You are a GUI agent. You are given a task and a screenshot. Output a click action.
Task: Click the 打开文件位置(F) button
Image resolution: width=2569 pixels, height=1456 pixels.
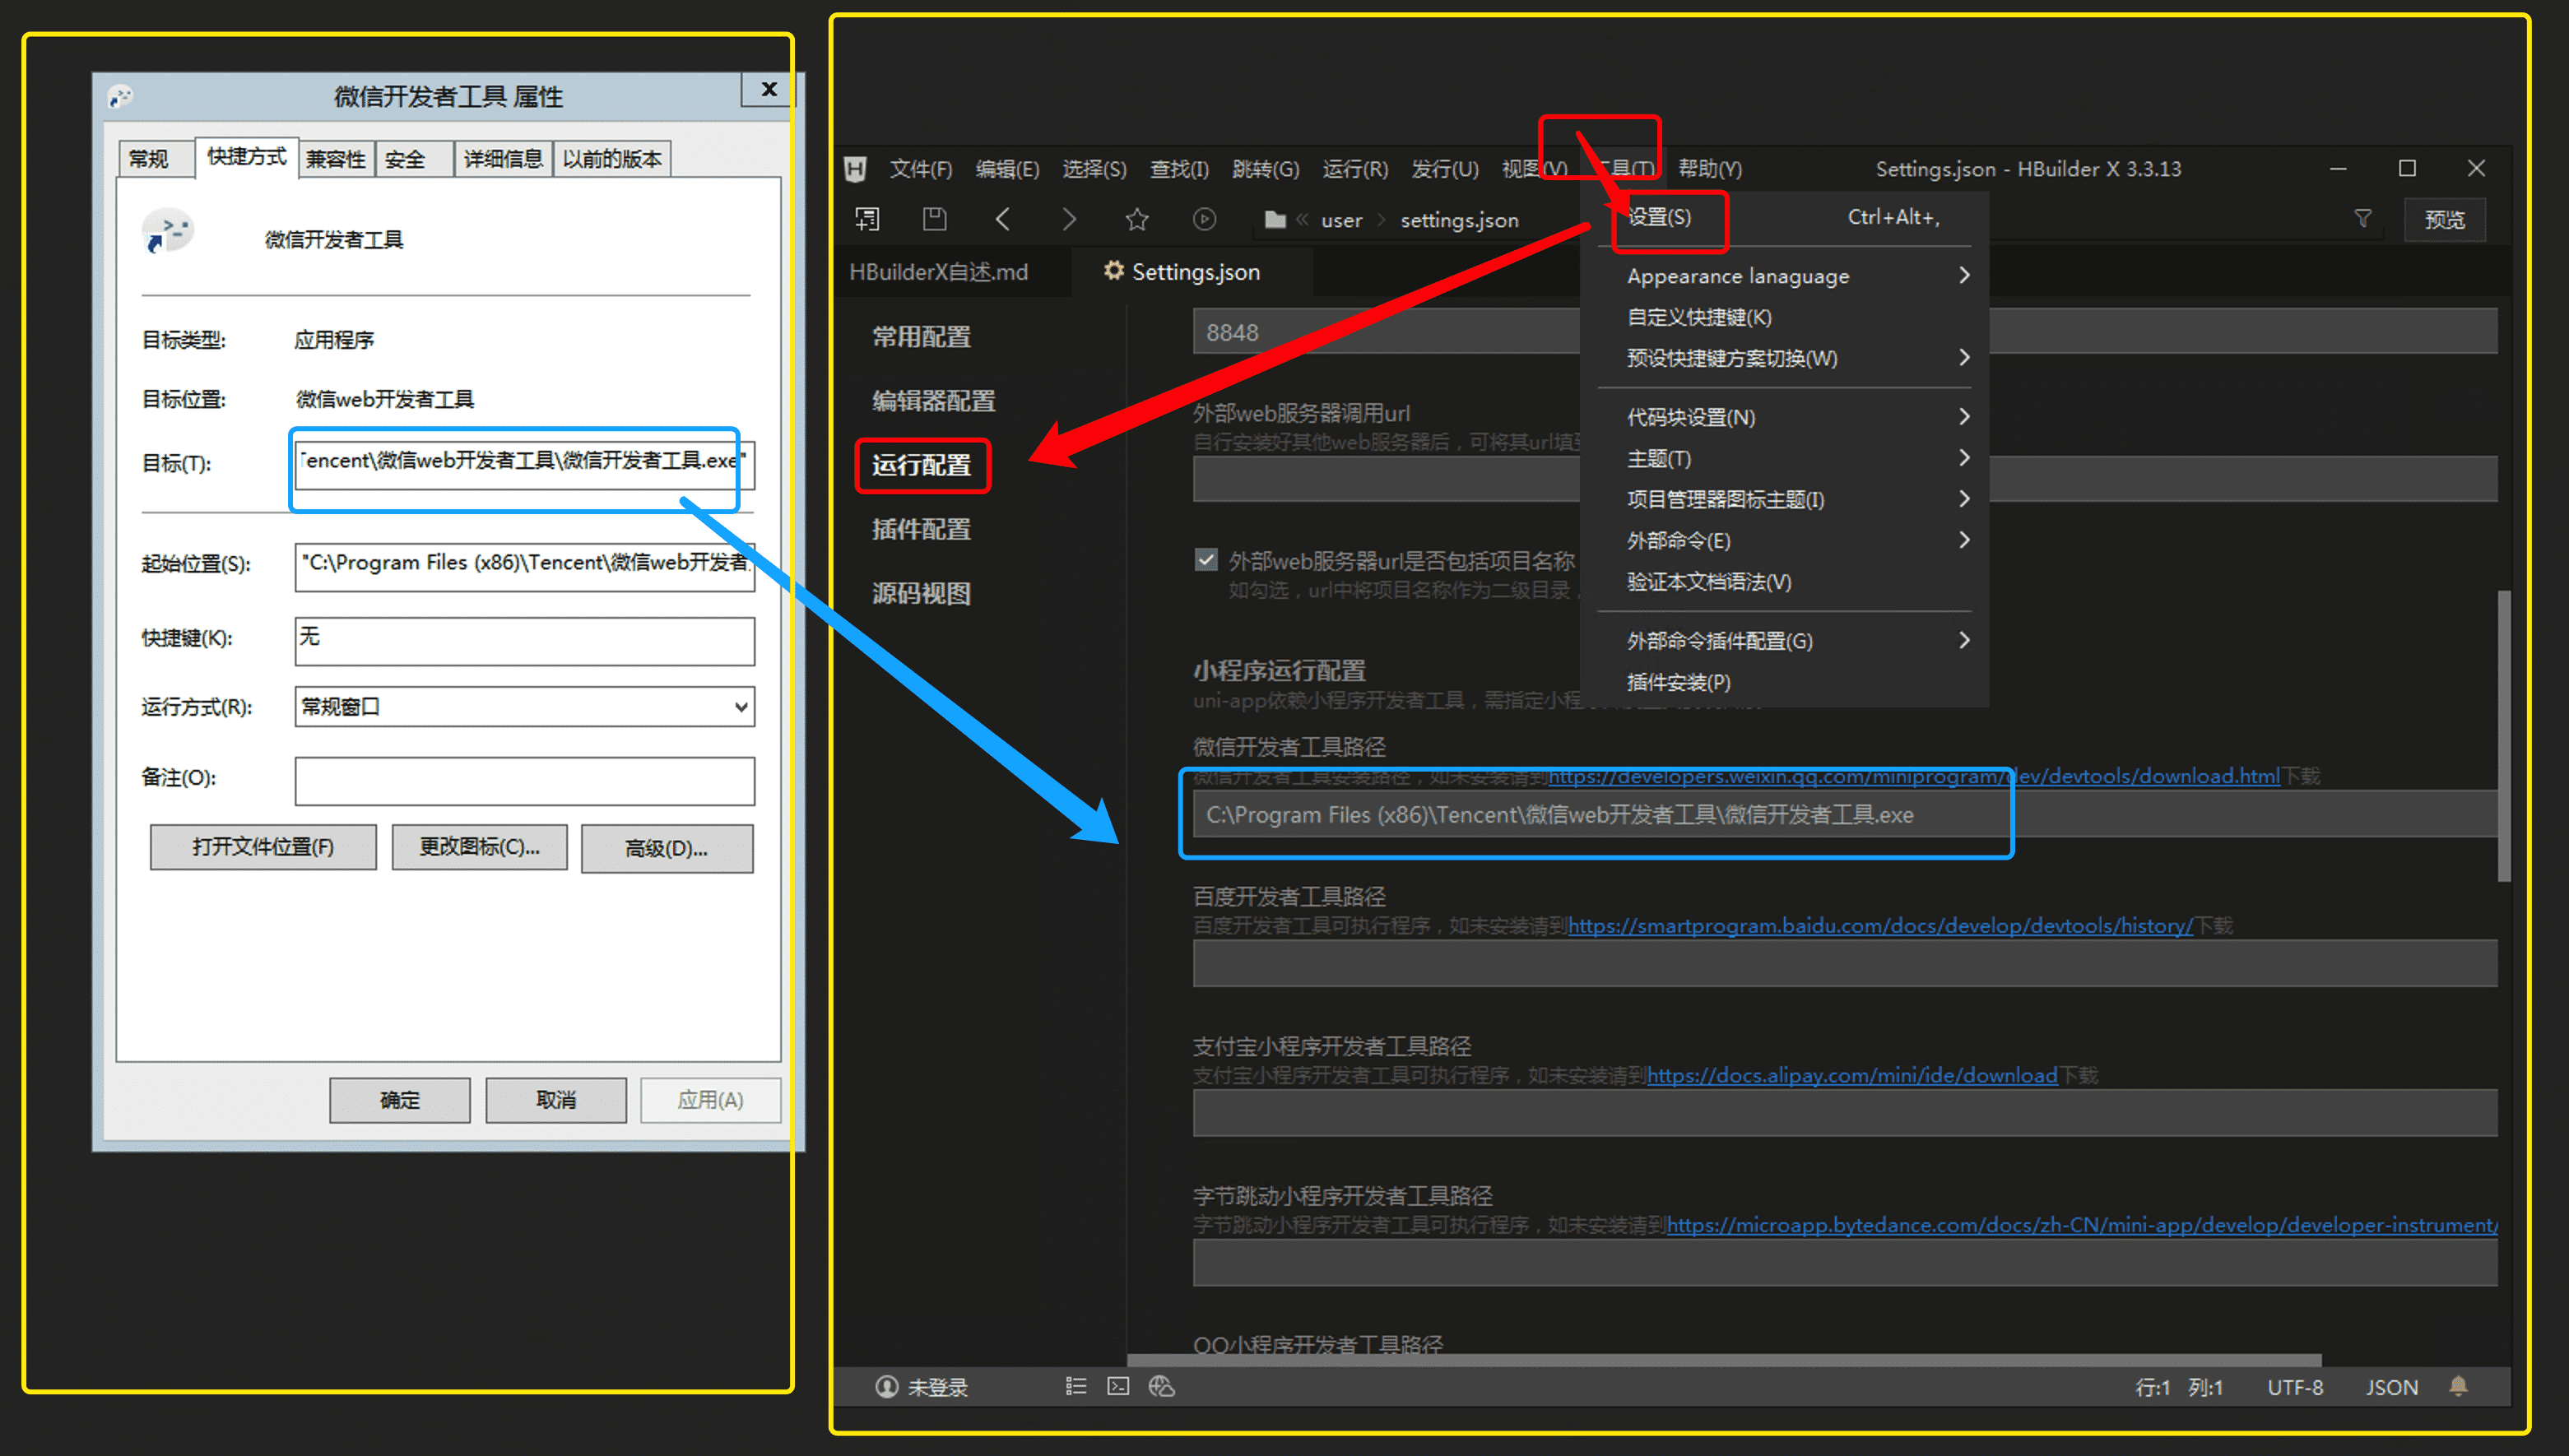pos(263,847)
